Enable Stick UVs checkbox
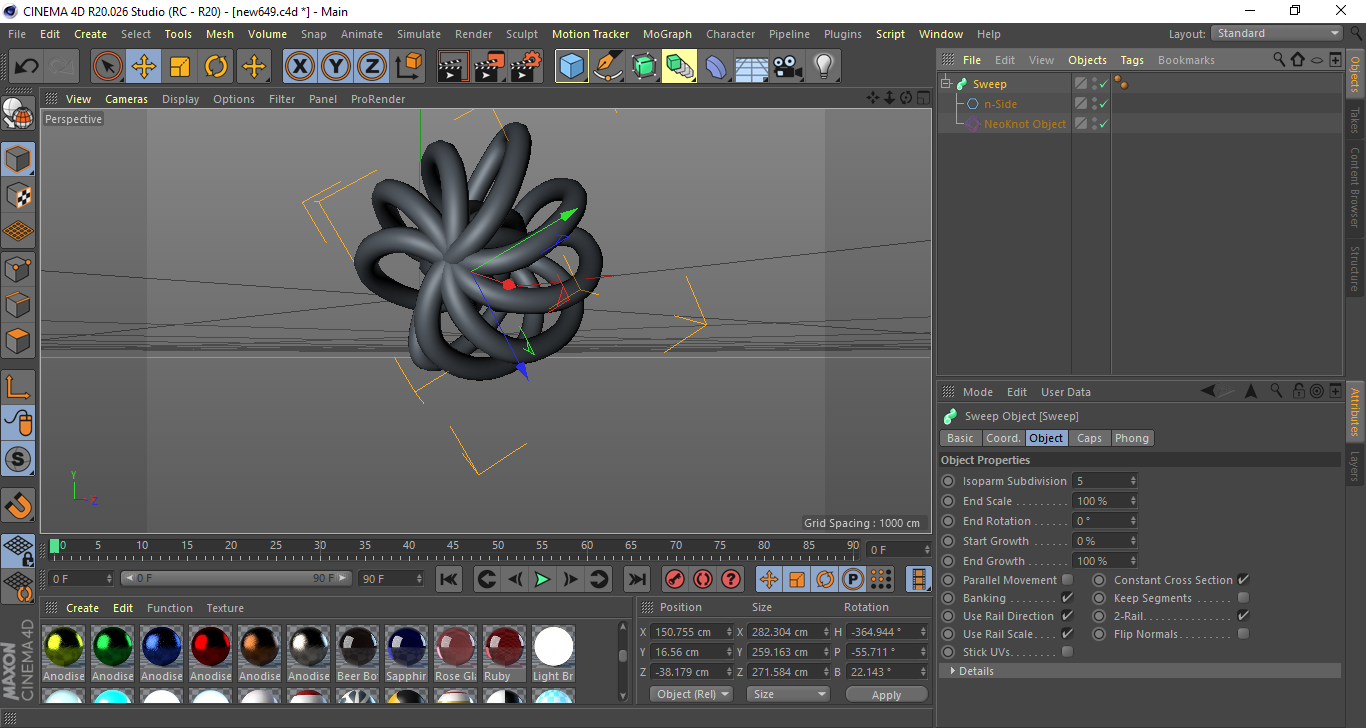 tap(1067, 652)
